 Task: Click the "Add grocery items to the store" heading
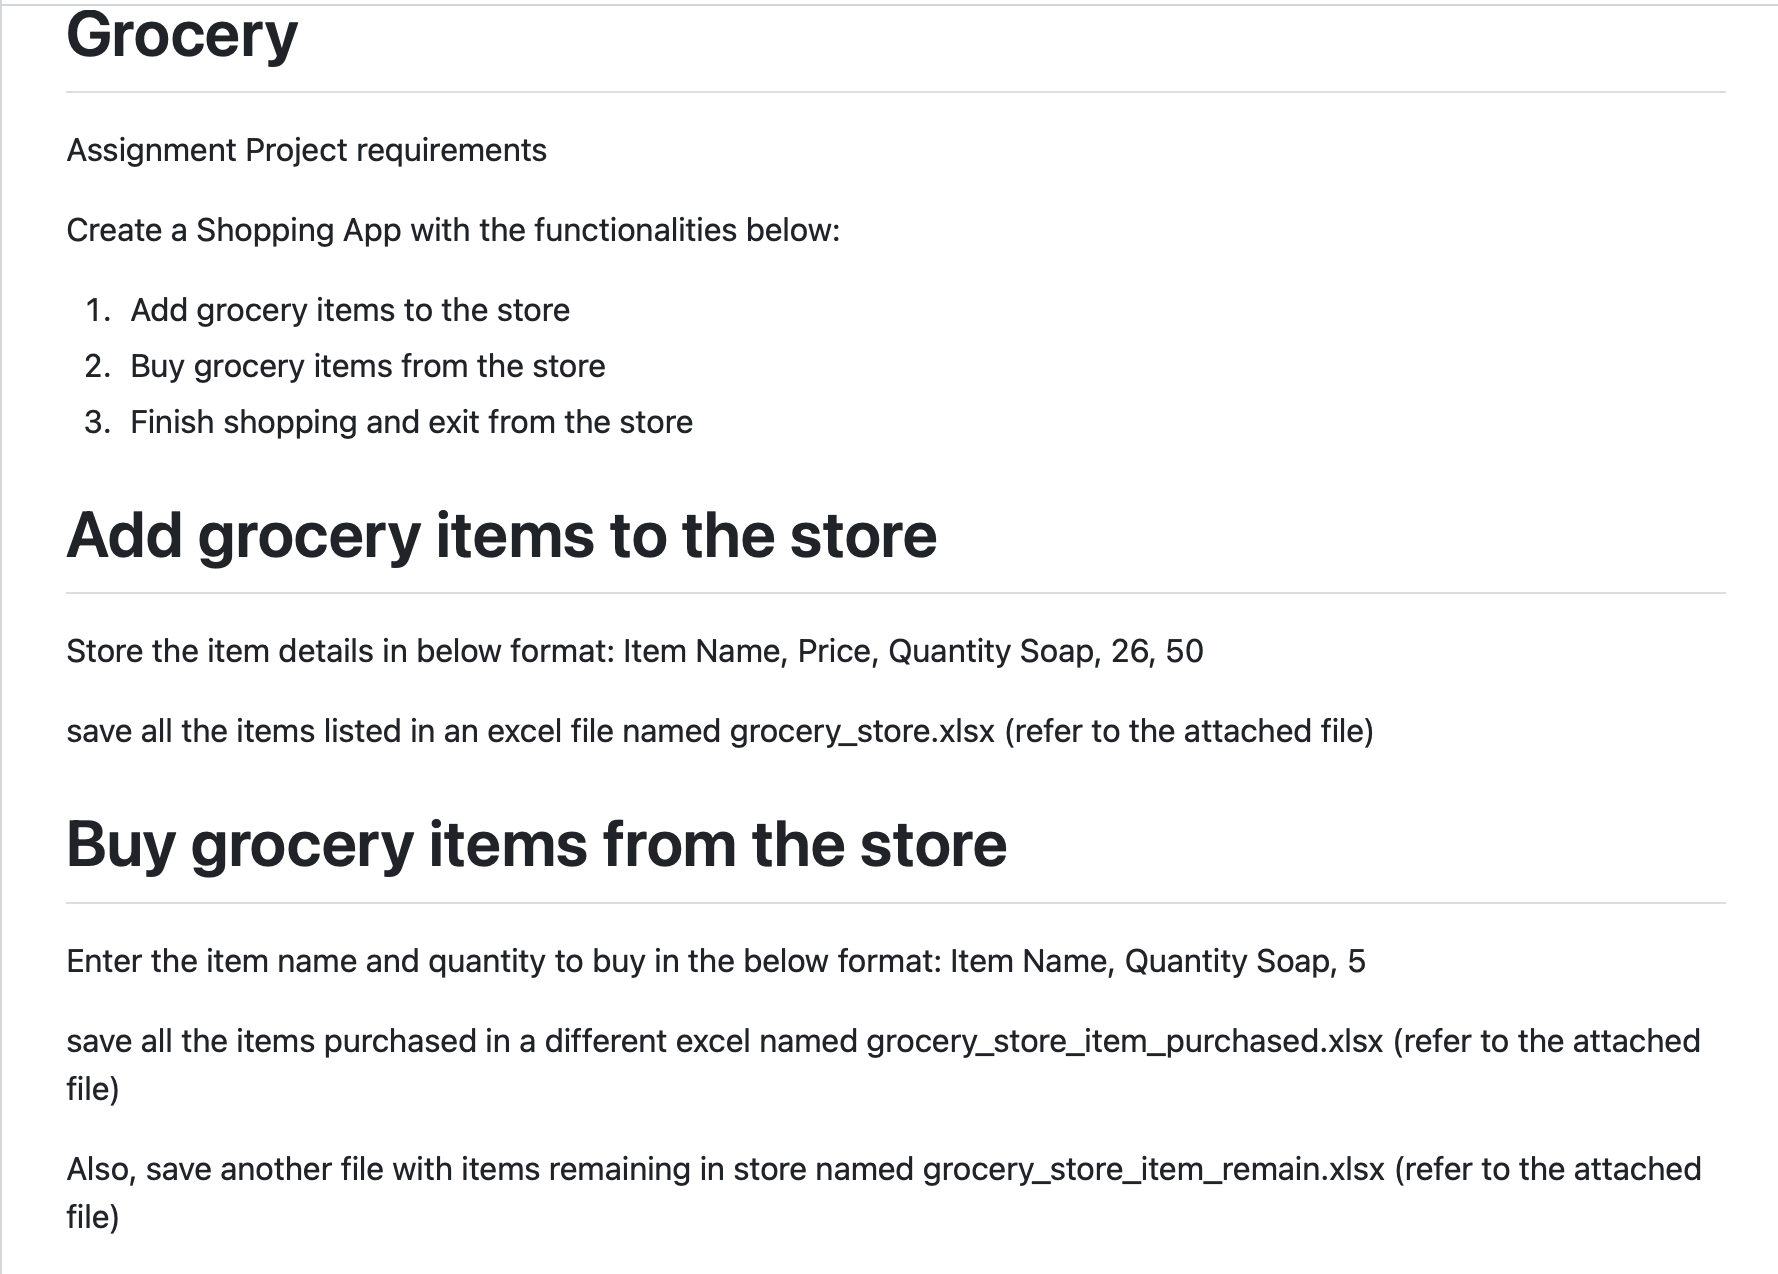(x=501, y=536)
